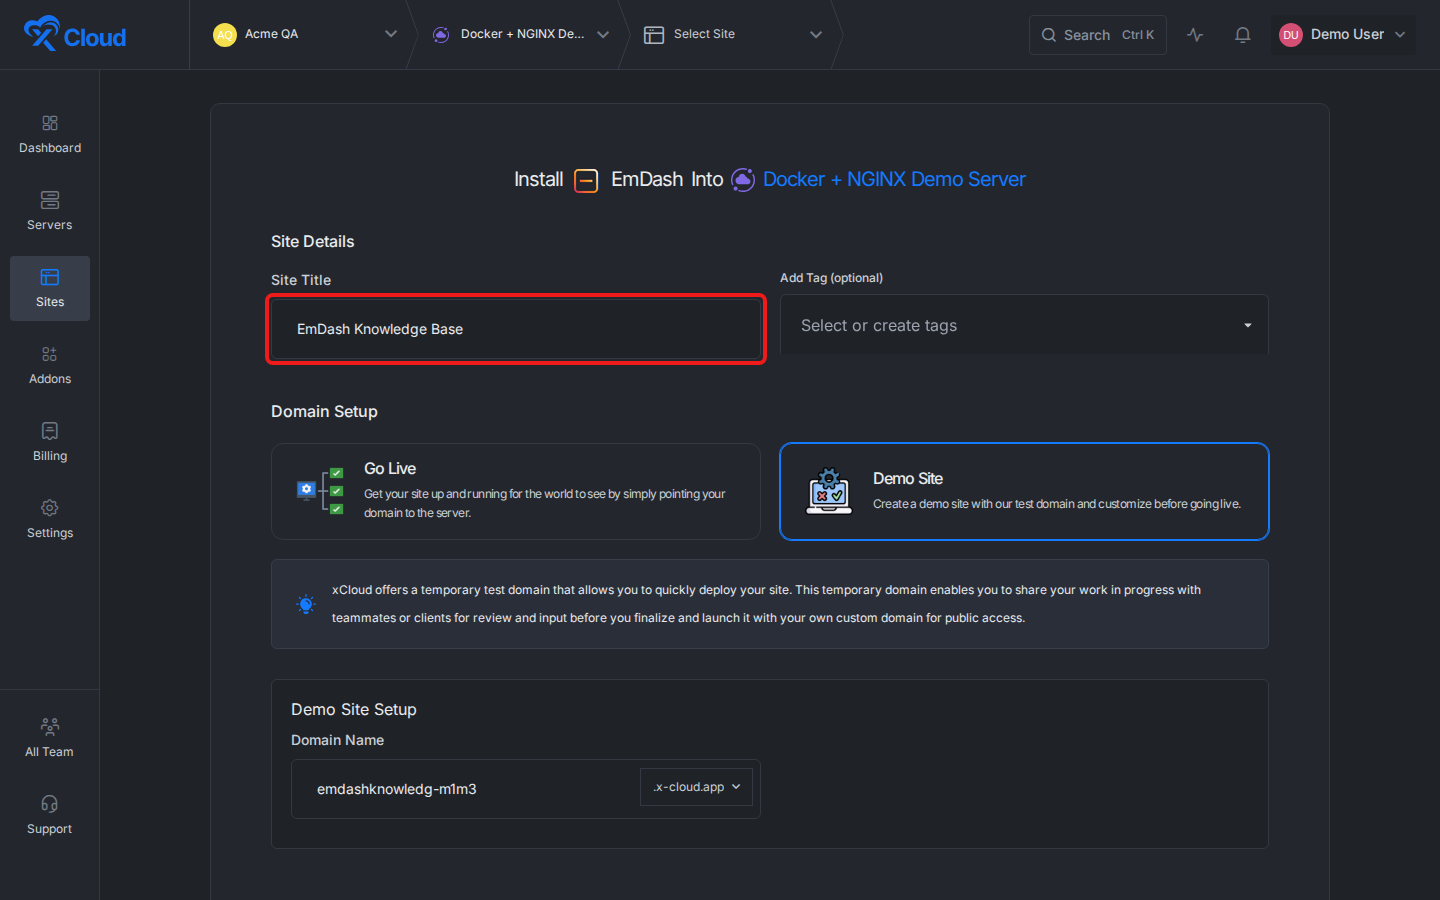This screenshot has height=900, width=1440.
Task: Click the Add Tag (optional) label
Action: 831,278
